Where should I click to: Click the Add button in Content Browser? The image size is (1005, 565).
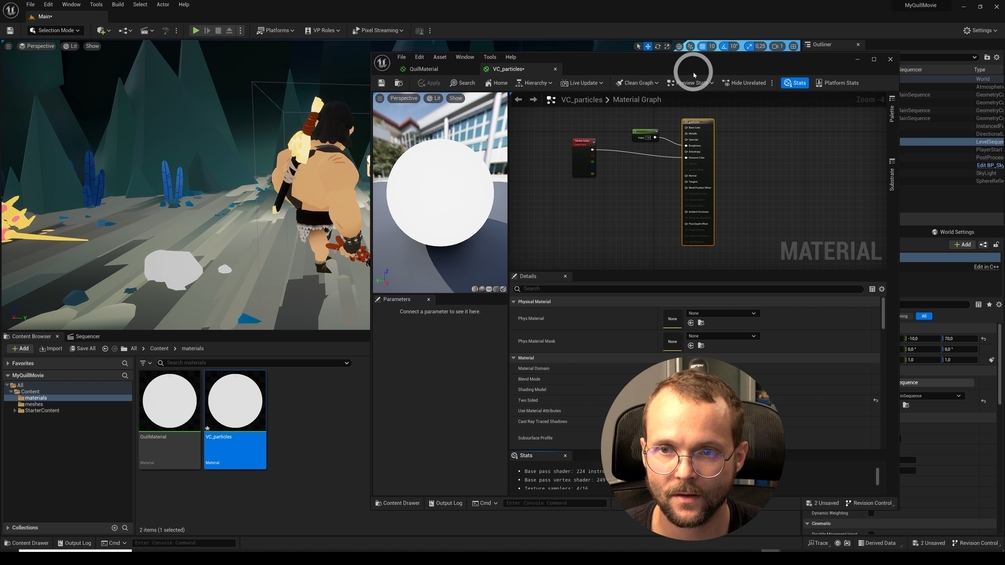tap(21, 348)
